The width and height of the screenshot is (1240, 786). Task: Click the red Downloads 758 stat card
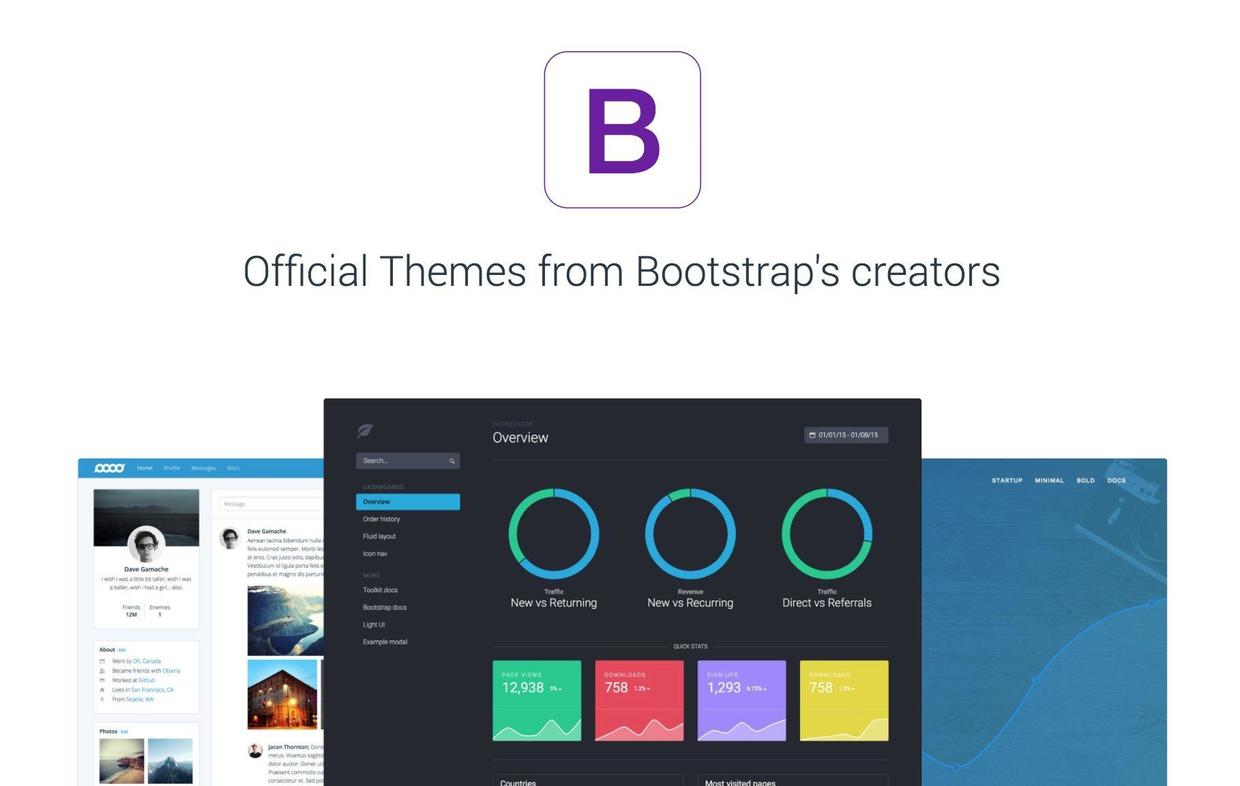[x=639, y=700]
